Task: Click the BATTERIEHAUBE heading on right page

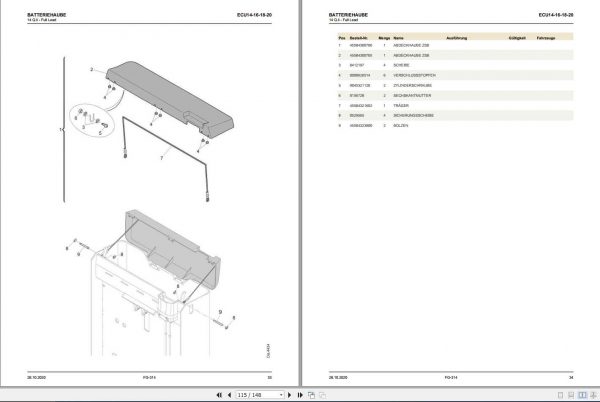Action: (x=348, y=15)
